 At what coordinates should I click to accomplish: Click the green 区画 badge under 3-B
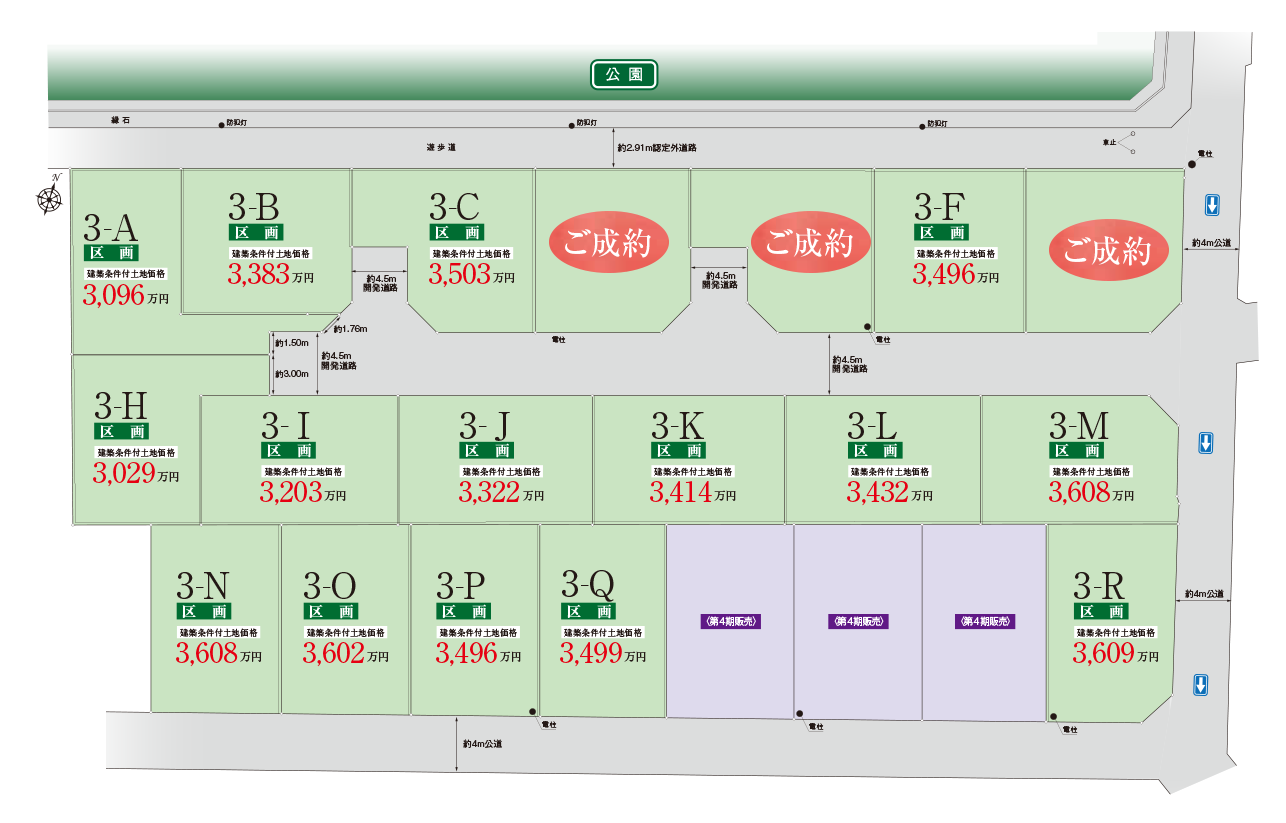point(254,232)
